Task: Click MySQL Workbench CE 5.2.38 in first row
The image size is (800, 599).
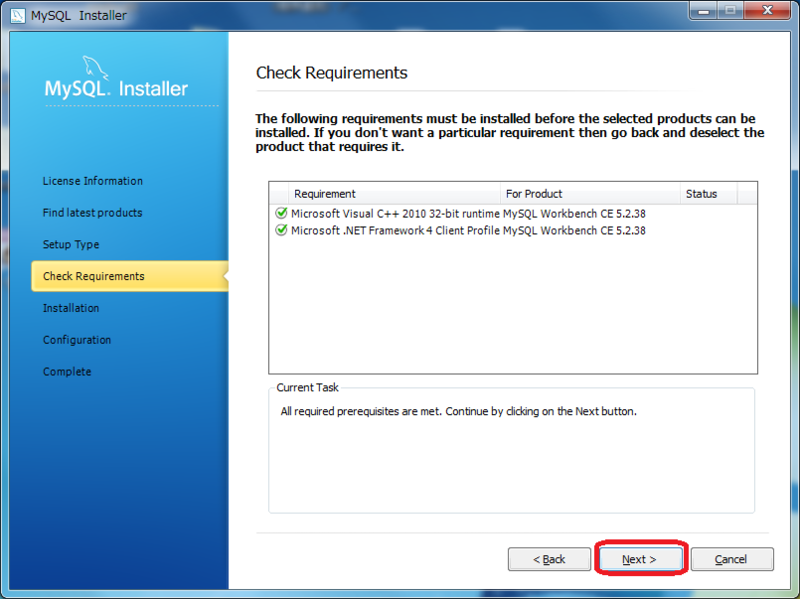Action: point(574,213)
